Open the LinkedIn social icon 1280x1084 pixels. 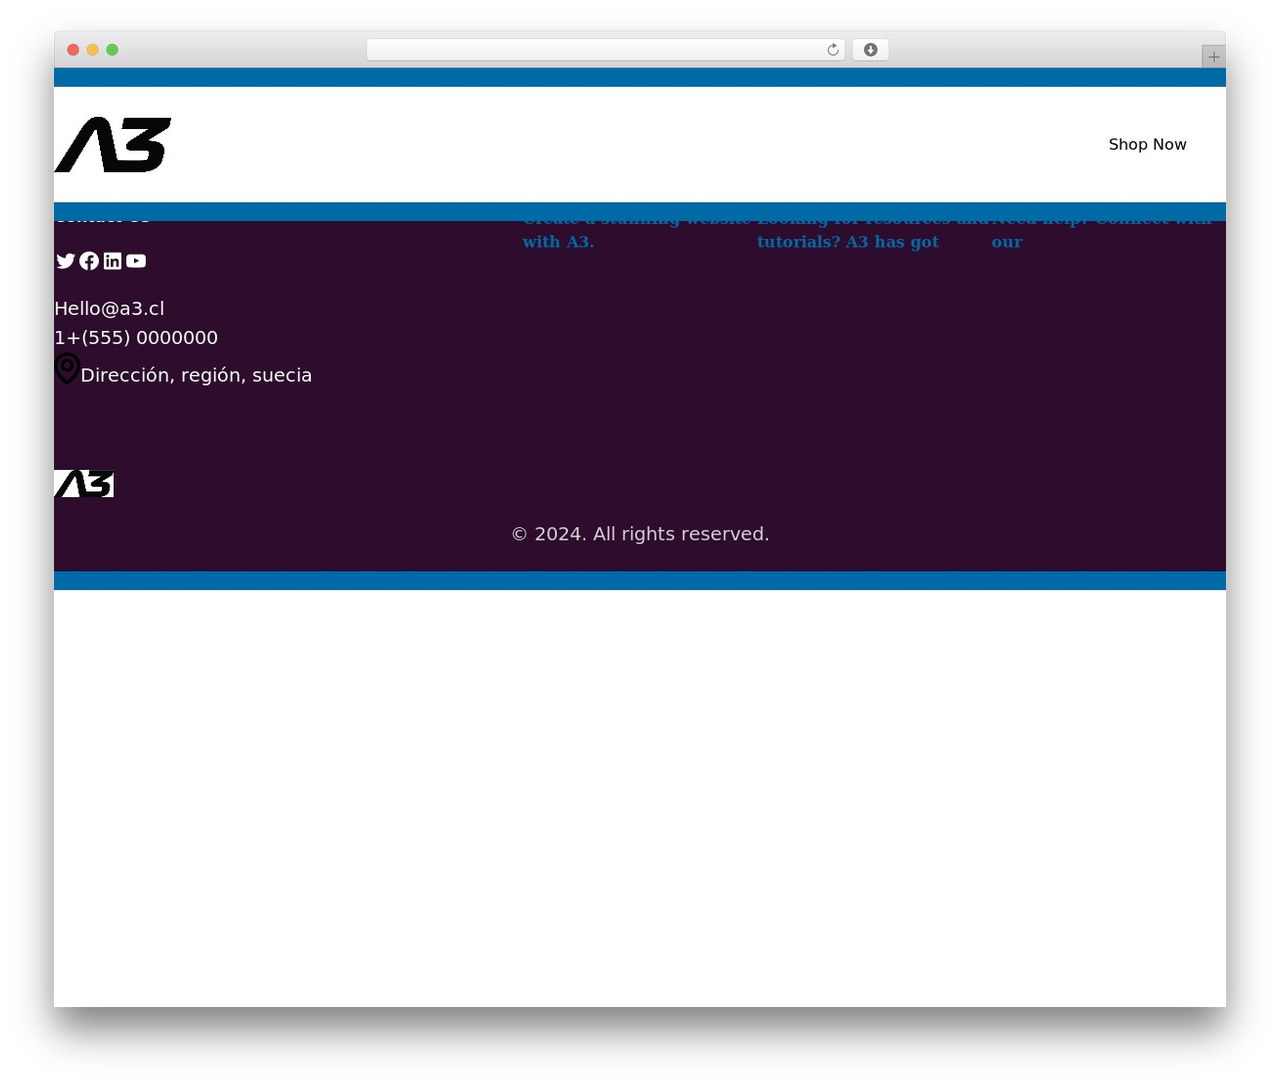coord(113,261)
